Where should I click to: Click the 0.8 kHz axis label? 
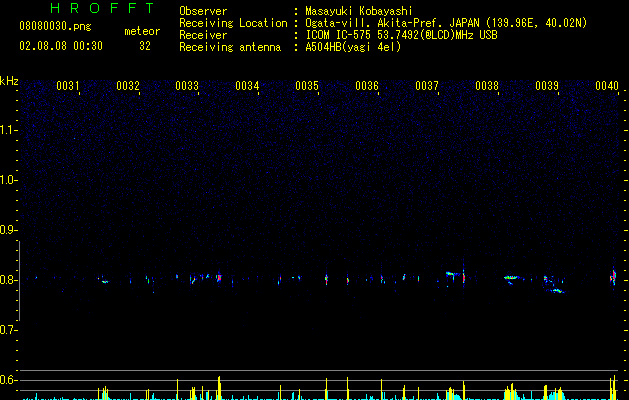8,280
